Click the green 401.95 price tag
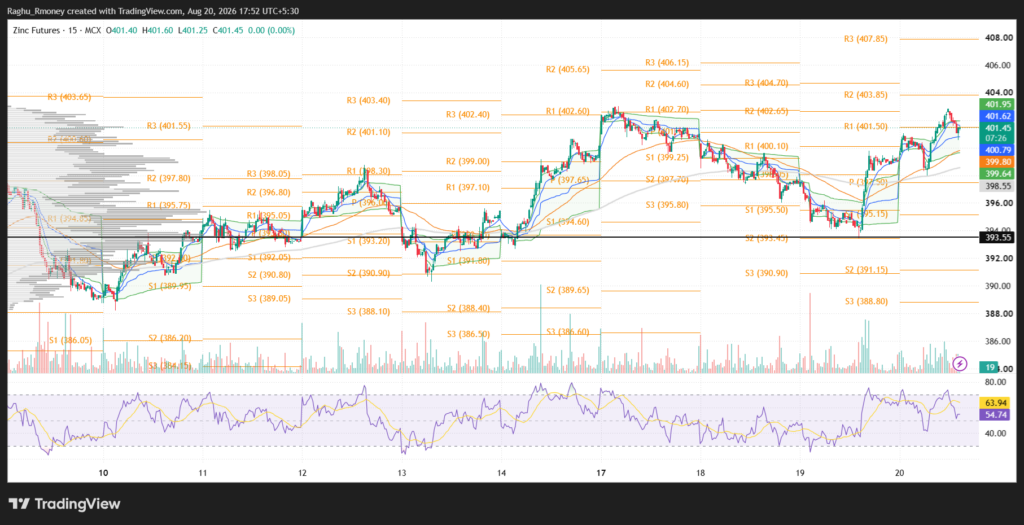Screen dimensions: 1024x525 [998, 104]
